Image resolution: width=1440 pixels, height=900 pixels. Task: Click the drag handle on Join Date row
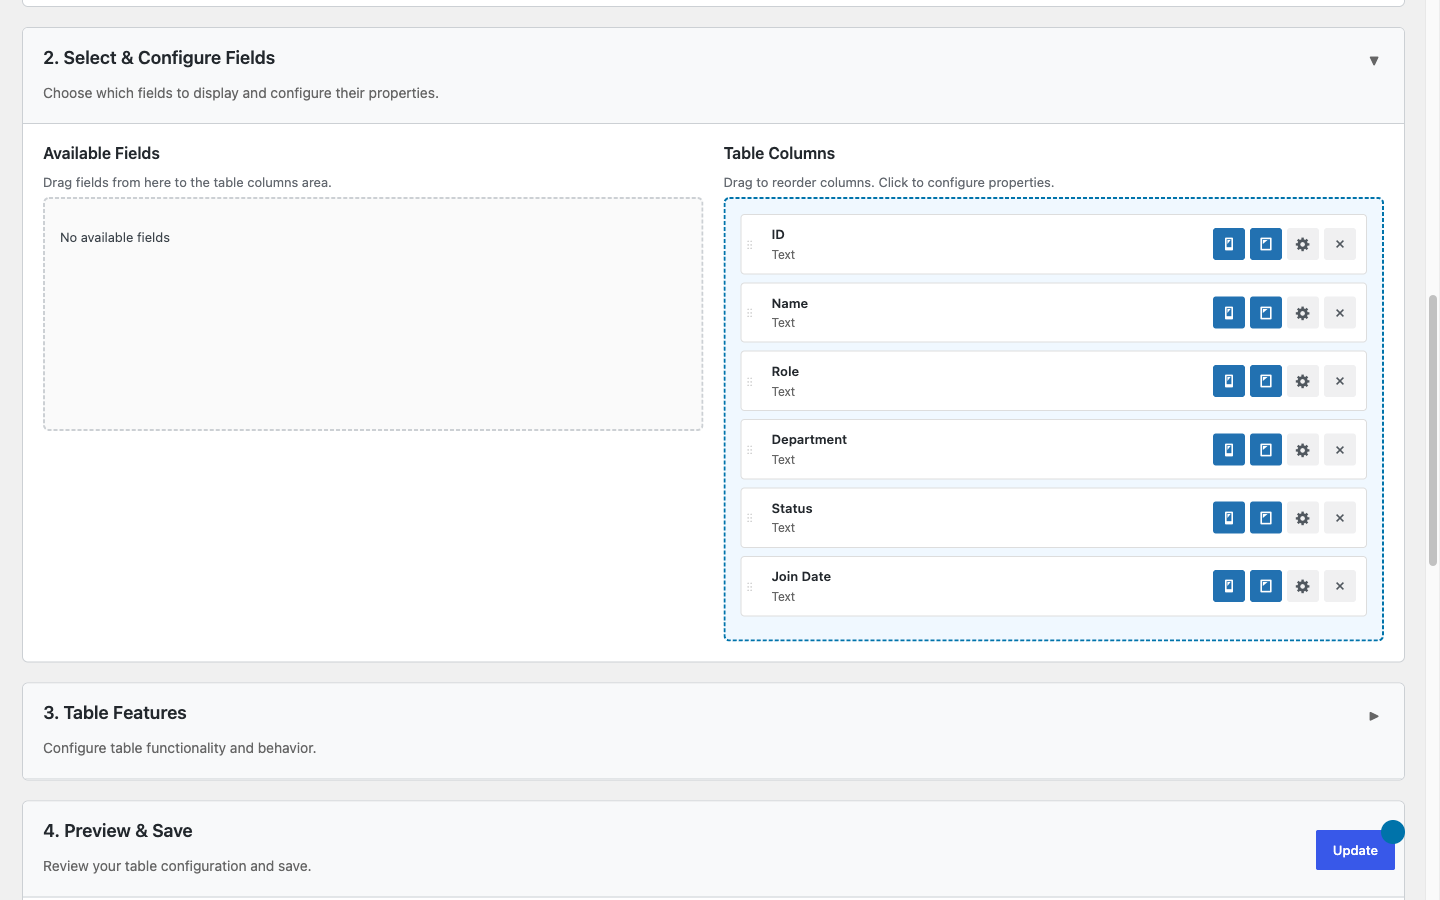[x=749, y=587]
